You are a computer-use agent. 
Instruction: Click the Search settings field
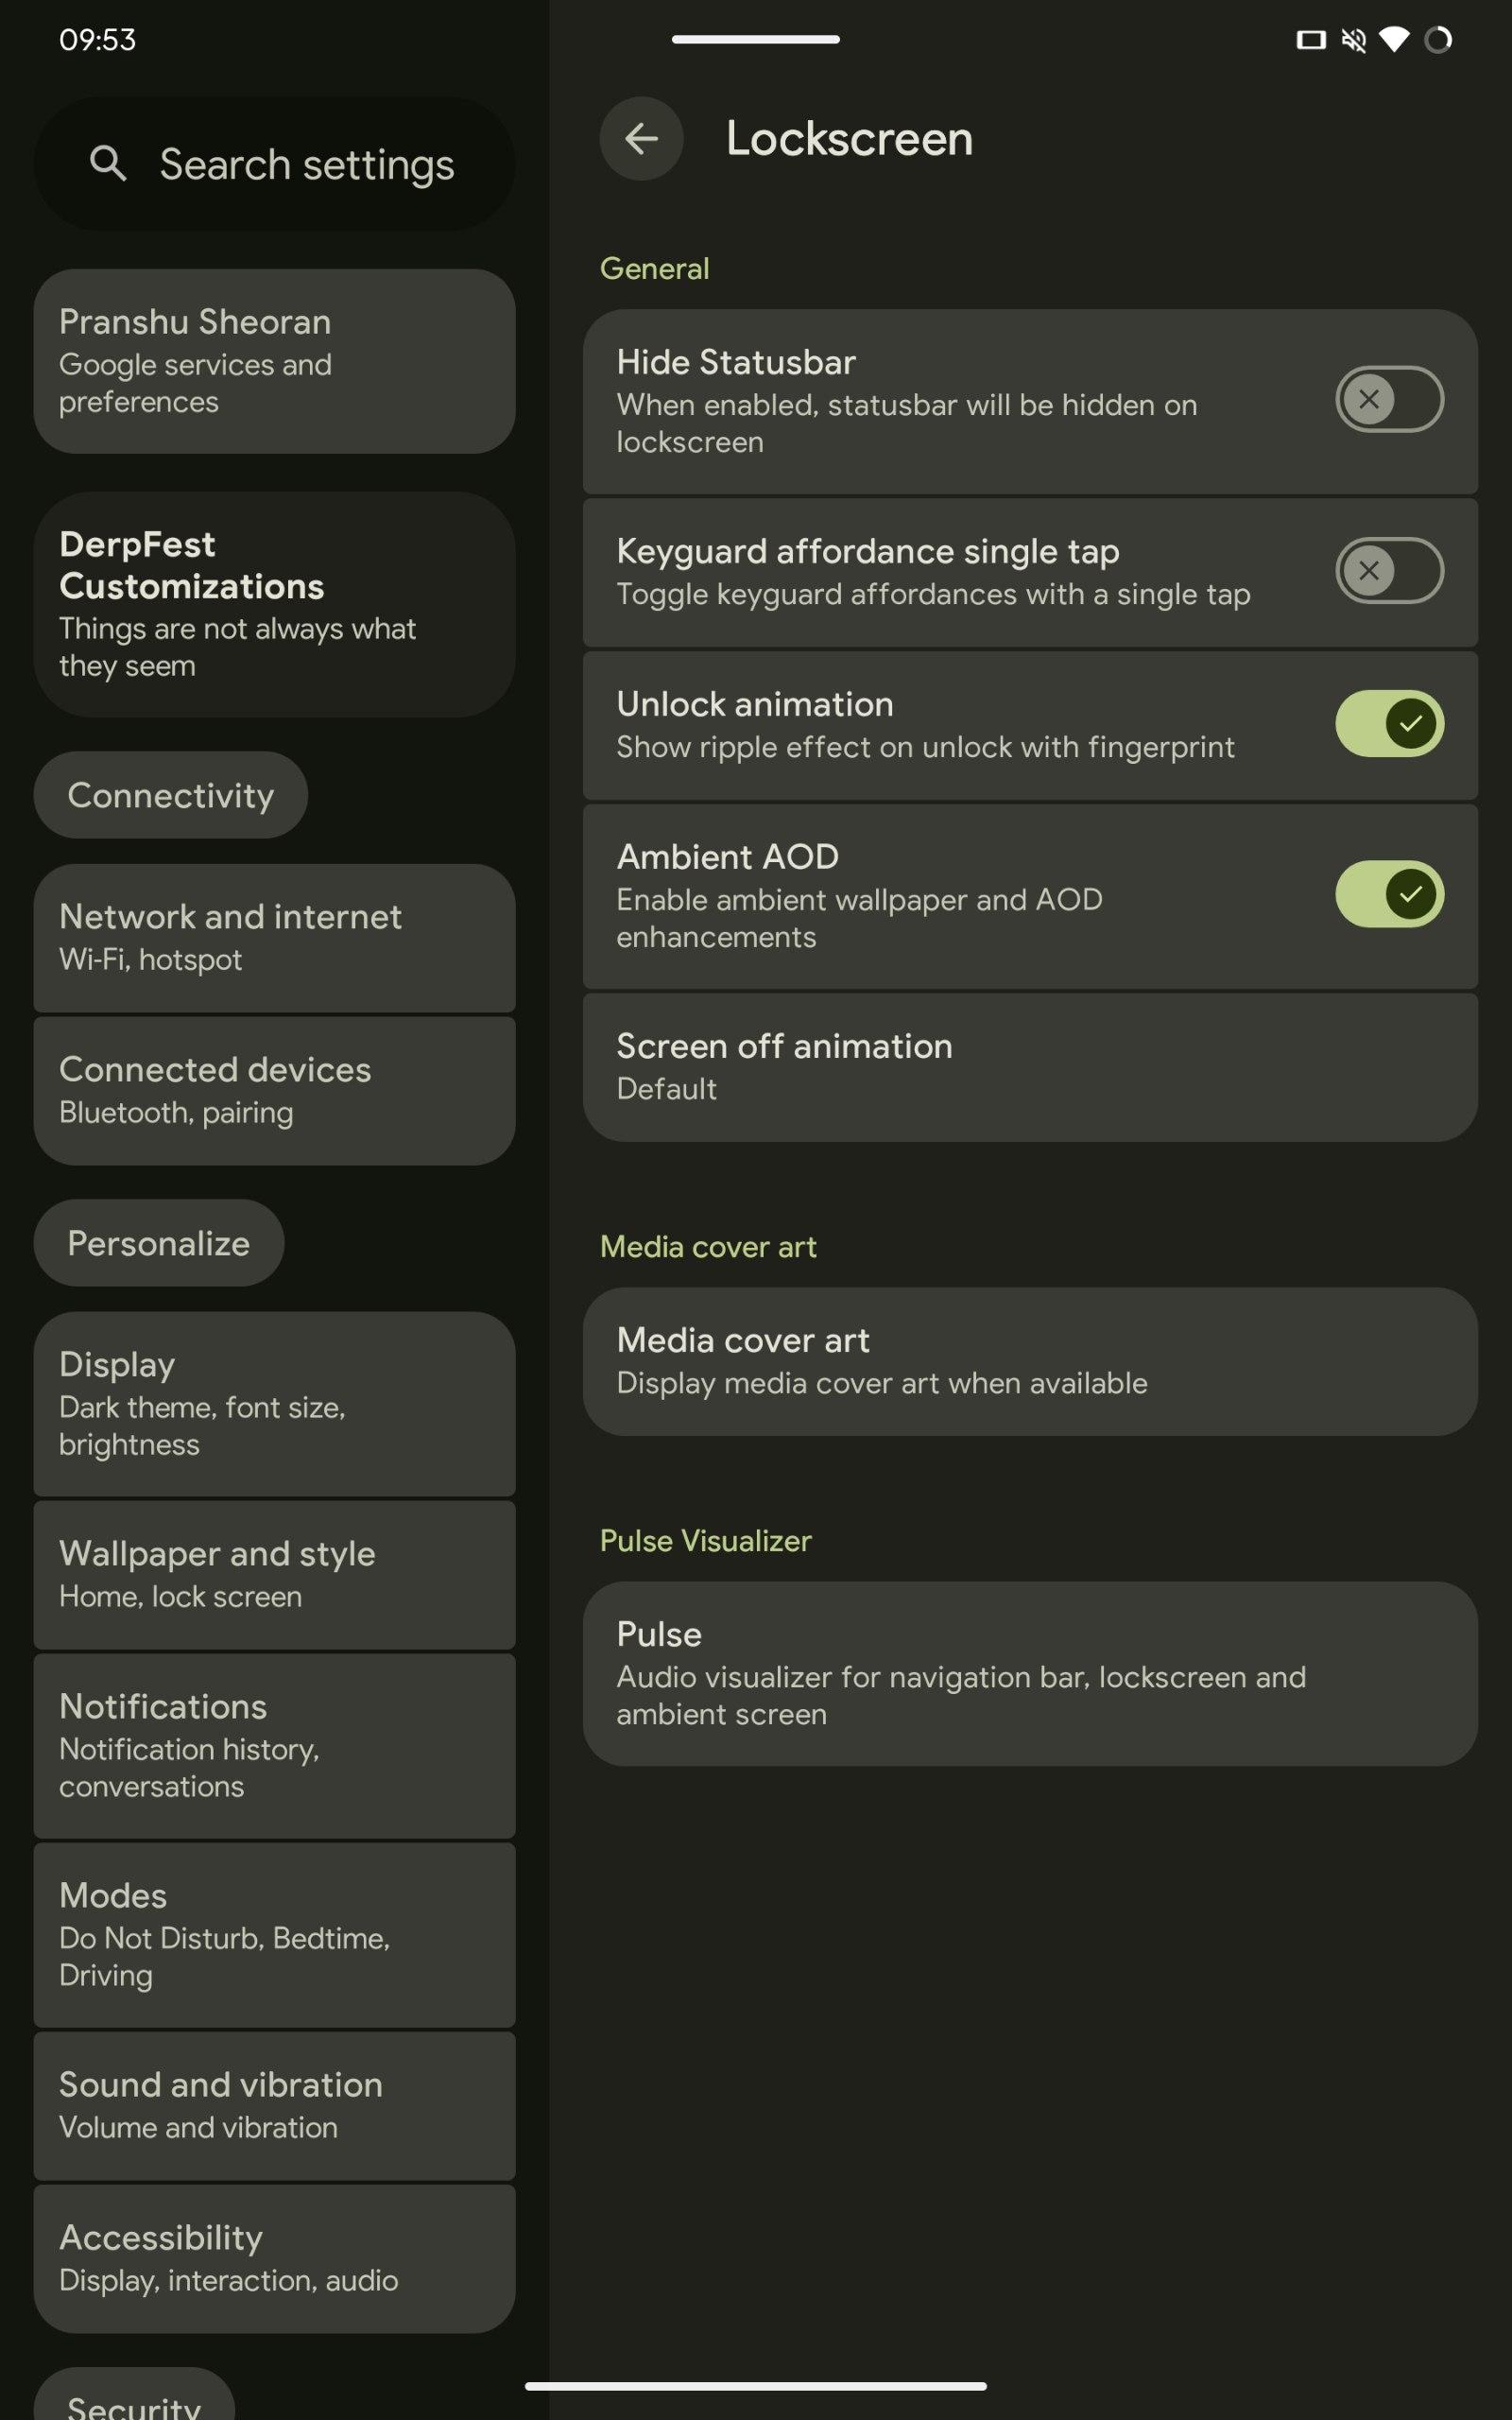click(305, 164)
